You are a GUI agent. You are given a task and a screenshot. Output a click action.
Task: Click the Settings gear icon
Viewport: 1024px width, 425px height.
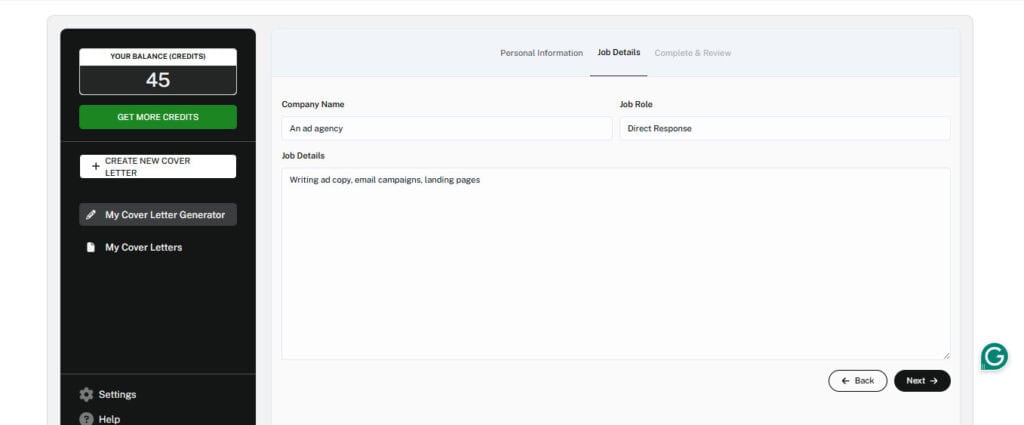[86, 394]
